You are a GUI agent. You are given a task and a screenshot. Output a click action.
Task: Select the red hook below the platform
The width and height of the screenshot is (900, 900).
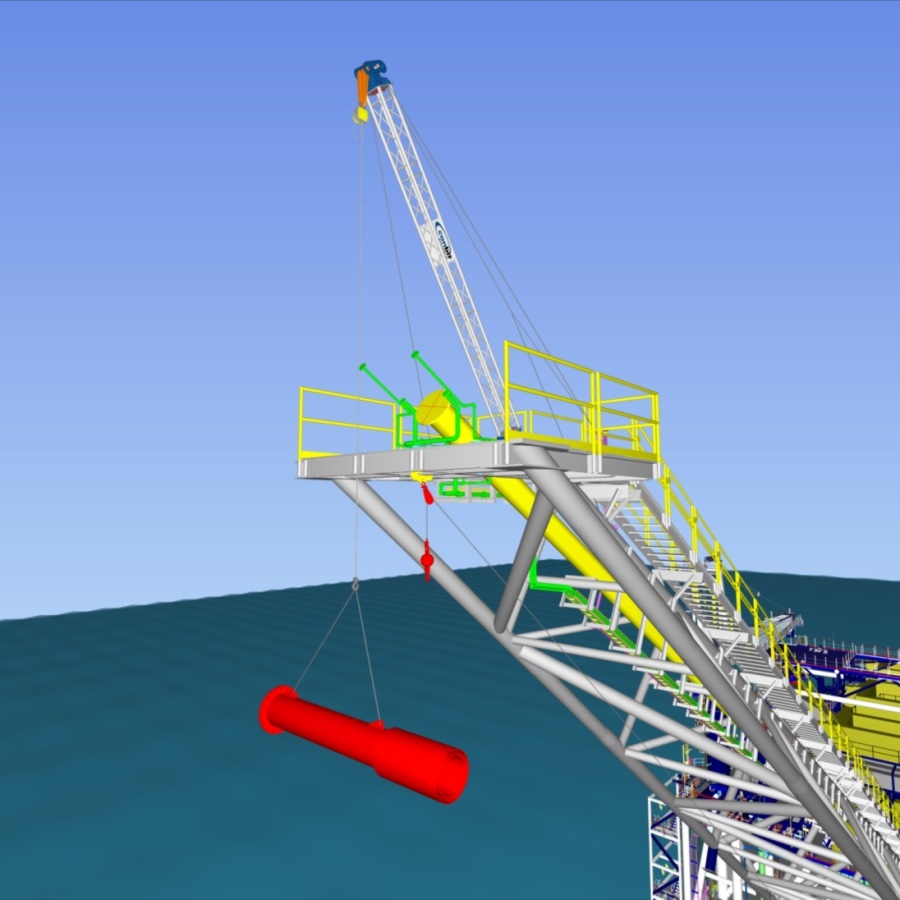(x=427, y=559)
